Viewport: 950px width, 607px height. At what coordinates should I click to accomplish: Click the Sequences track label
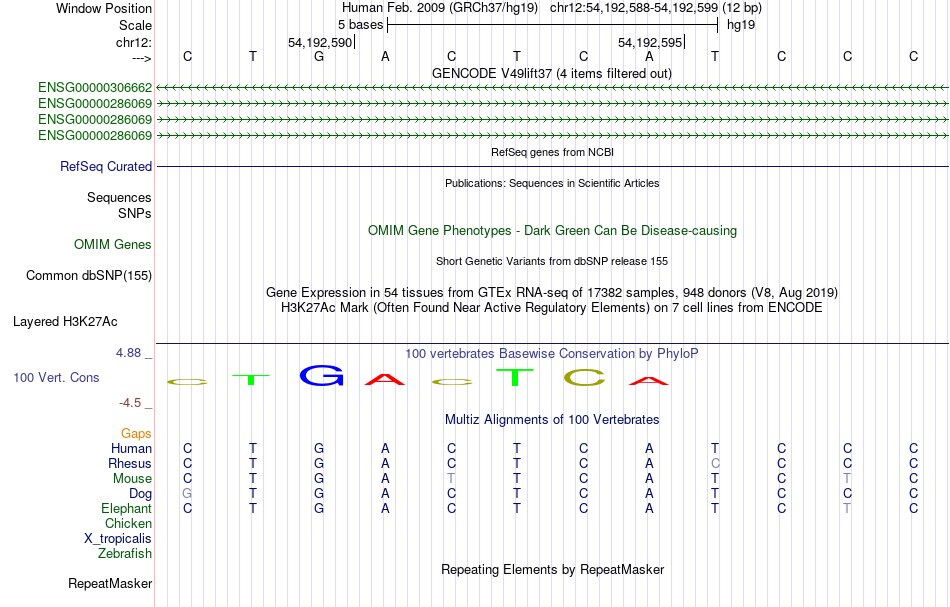119,197
